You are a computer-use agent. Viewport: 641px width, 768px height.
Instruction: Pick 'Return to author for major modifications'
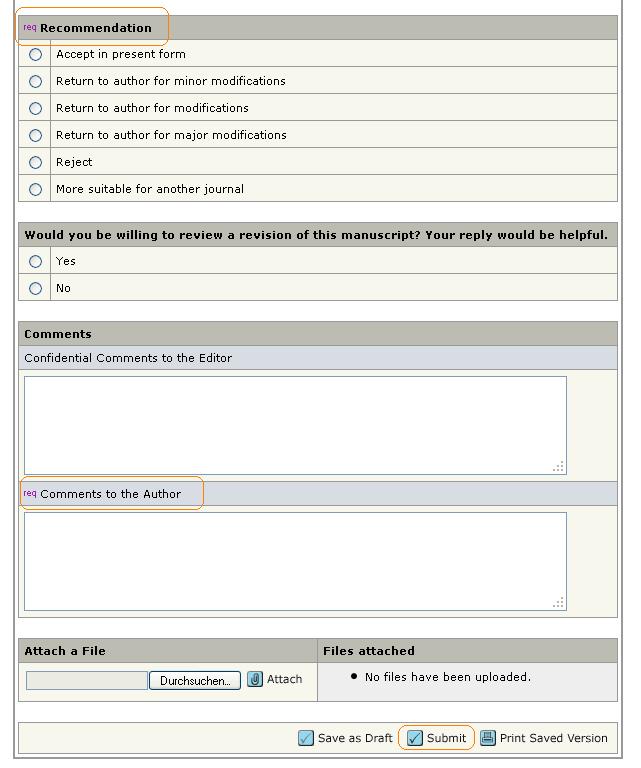tap(35, 135)
